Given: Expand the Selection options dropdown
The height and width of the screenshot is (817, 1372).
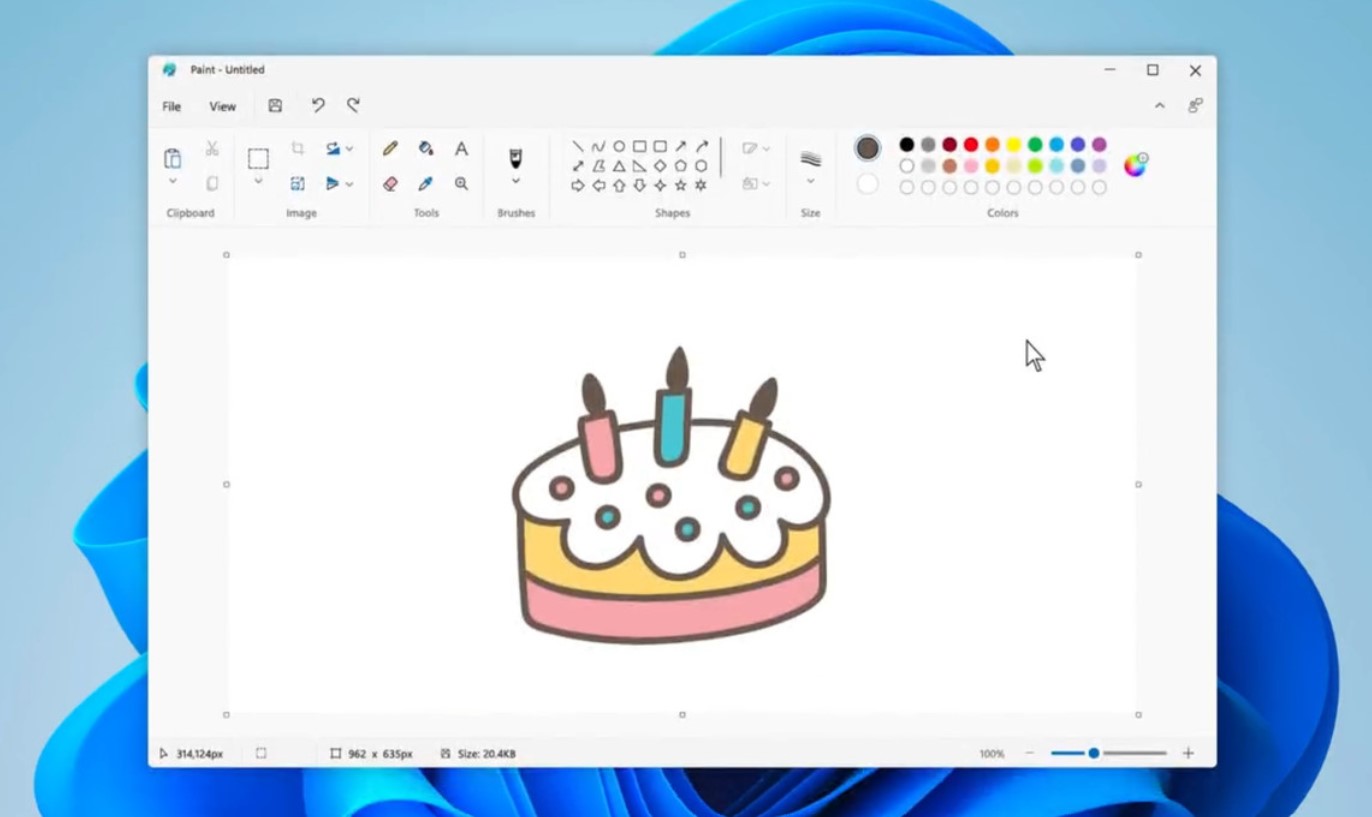Looking at the screenshot, I should (x=258, y=181).
